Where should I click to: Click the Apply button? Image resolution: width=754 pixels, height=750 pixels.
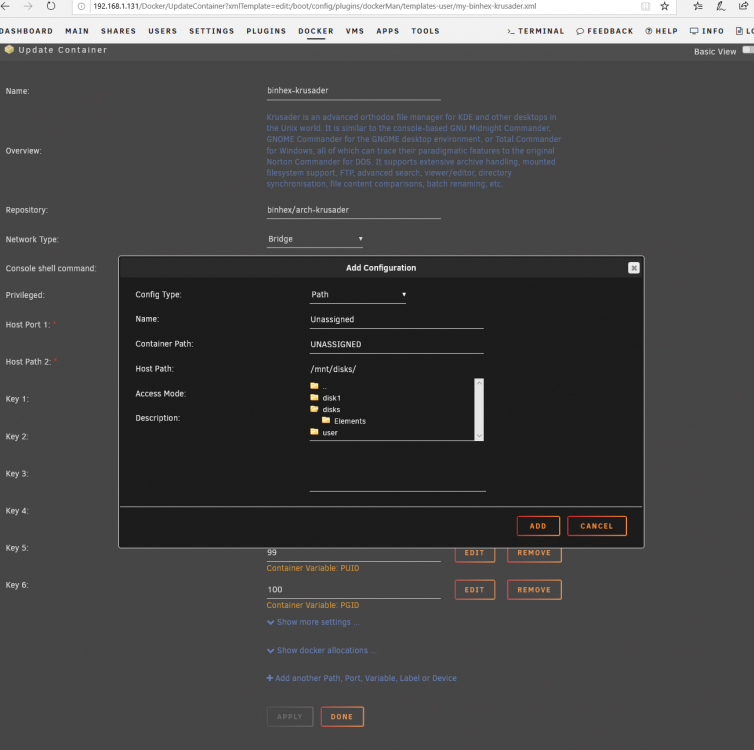290,717
